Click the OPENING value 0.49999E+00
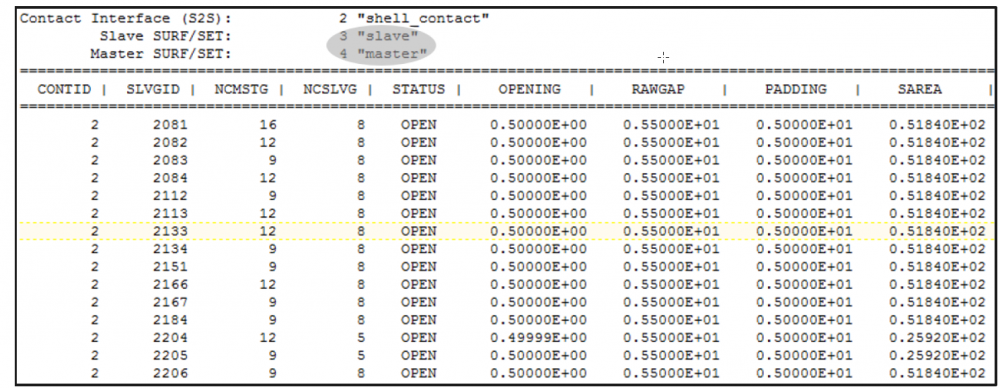 click(x=538, y=337)
